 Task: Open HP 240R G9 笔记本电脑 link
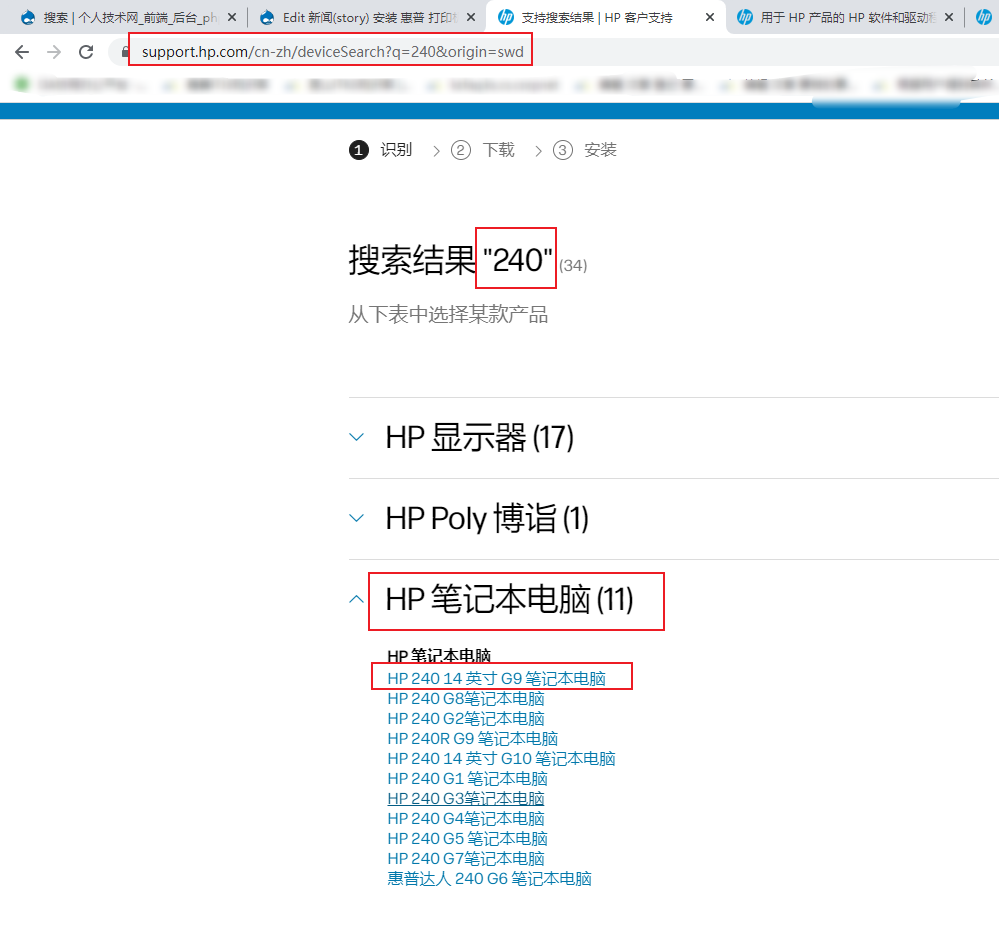point(473,738)
